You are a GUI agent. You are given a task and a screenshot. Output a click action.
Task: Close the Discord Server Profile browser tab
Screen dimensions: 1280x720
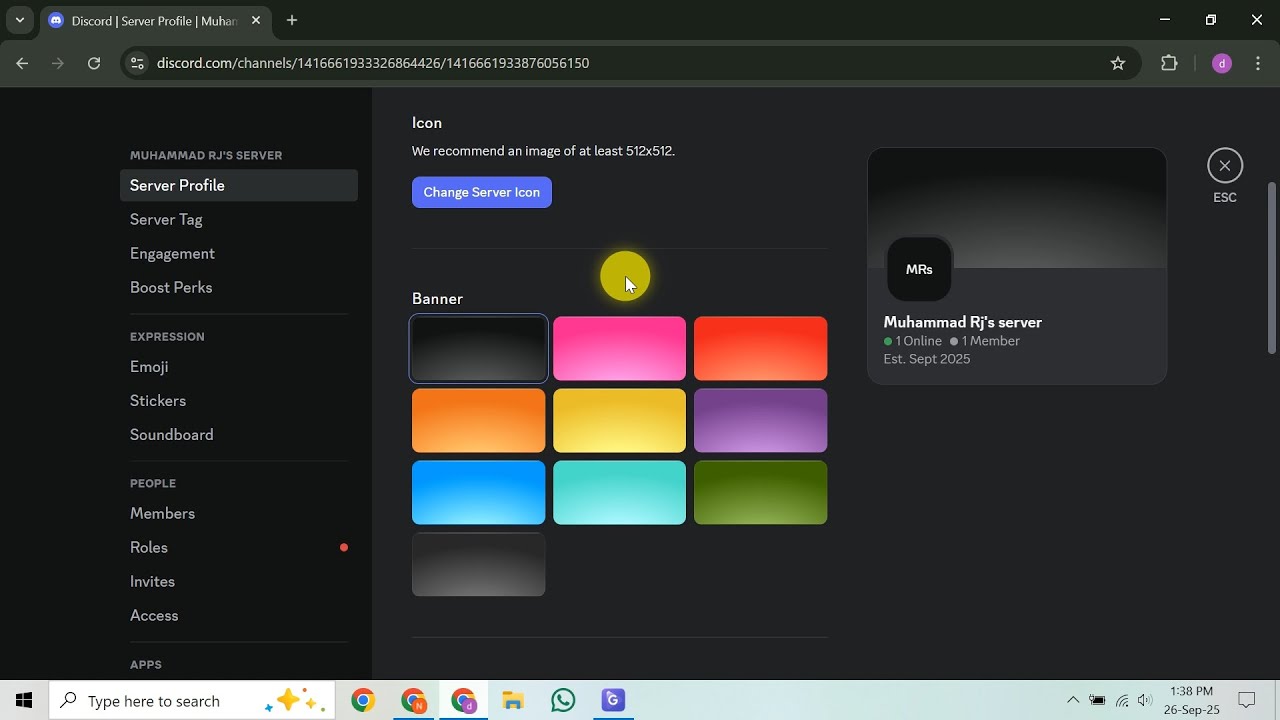coord(256,20)
